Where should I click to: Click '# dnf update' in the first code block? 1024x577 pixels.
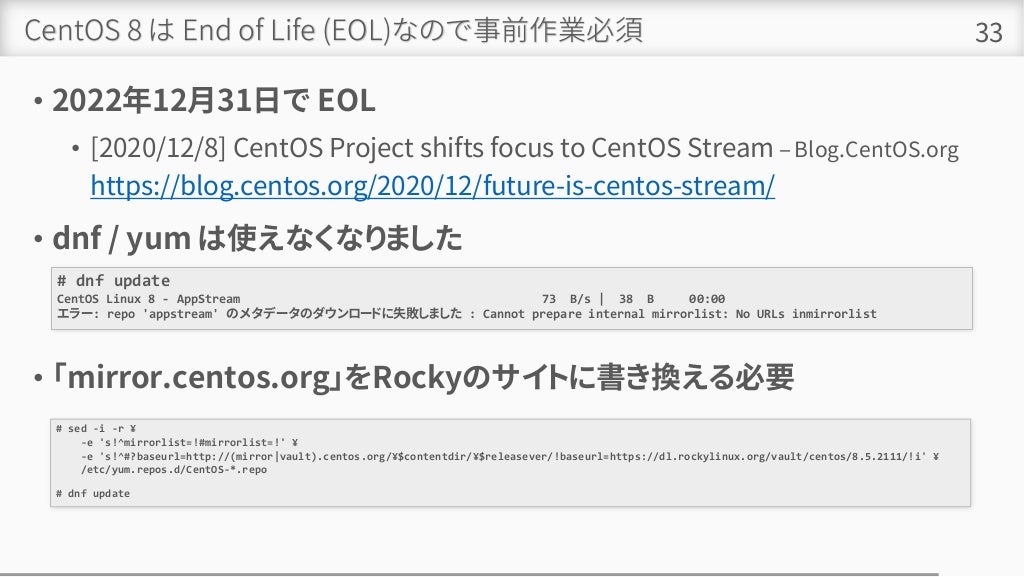[113, 281]
